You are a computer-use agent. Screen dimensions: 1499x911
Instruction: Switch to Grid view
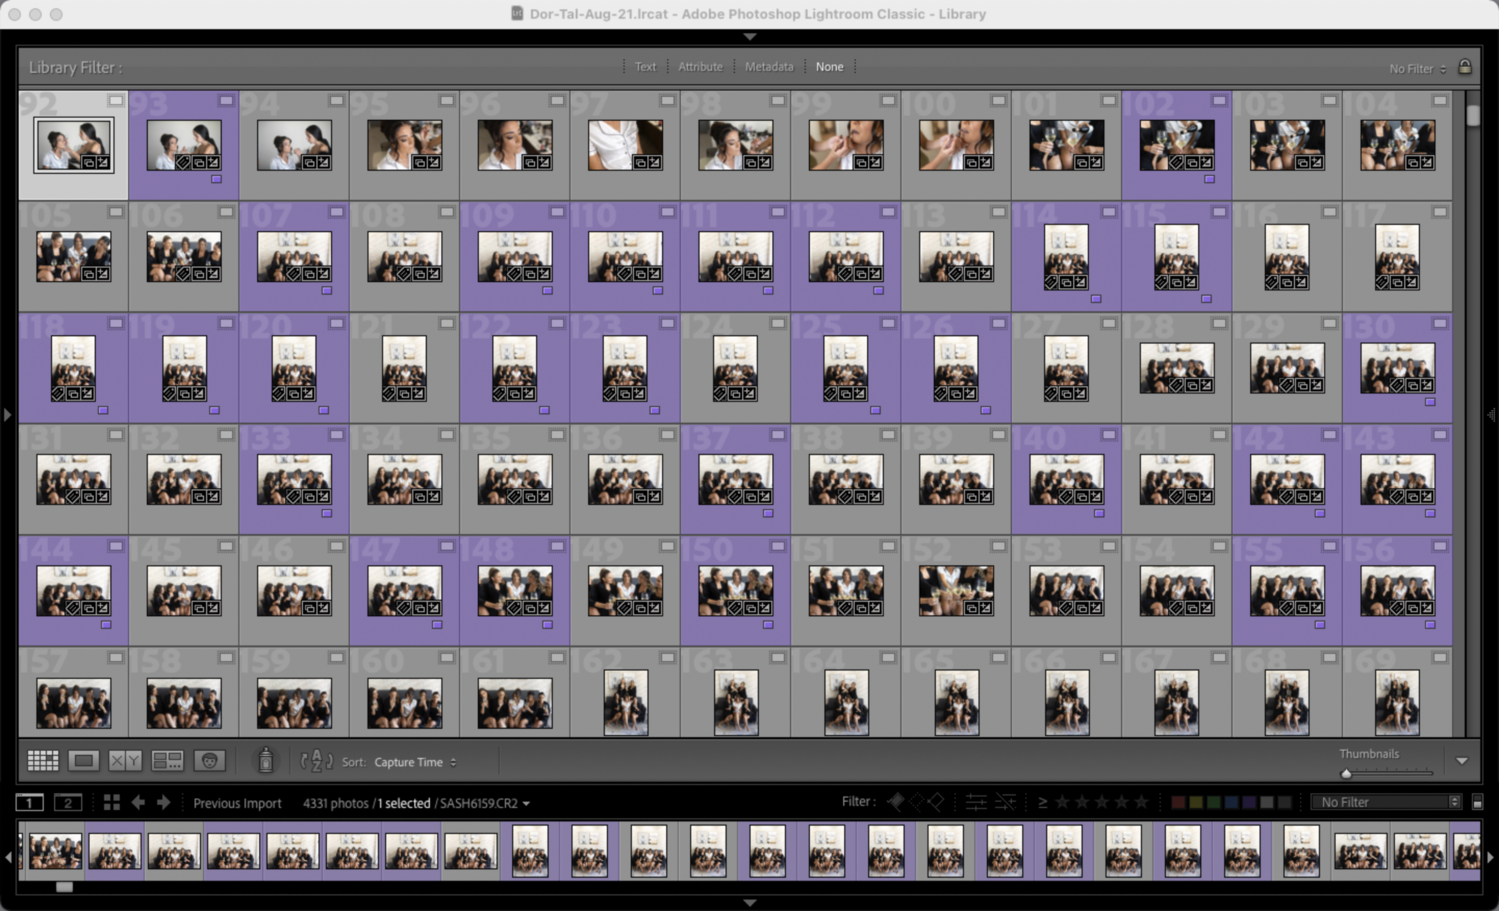click(x=42, y=761)
